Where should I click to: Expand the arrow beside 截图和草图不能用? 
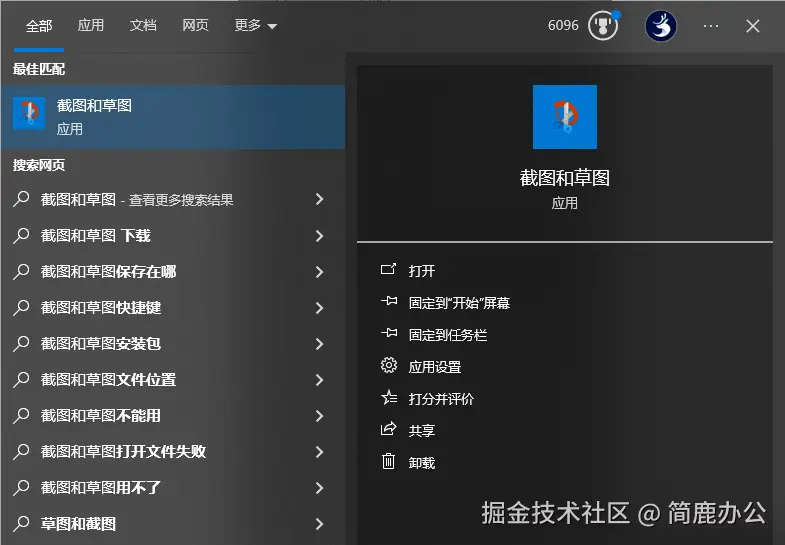[319, 416]
